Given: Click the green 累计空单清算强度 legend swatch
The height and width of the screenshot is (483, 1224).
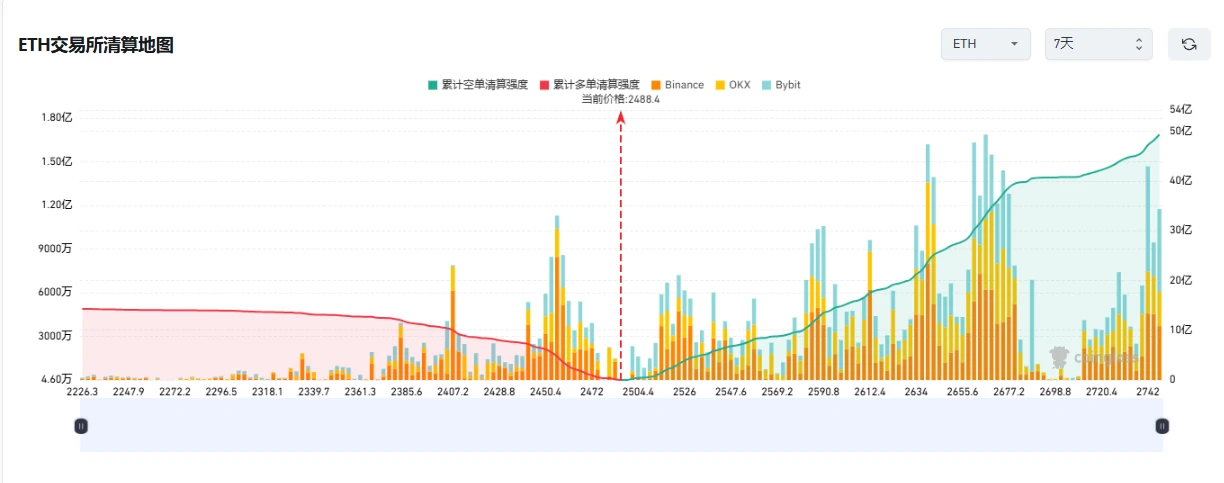Looking at the screenshot, I should [x=432, y=85].
